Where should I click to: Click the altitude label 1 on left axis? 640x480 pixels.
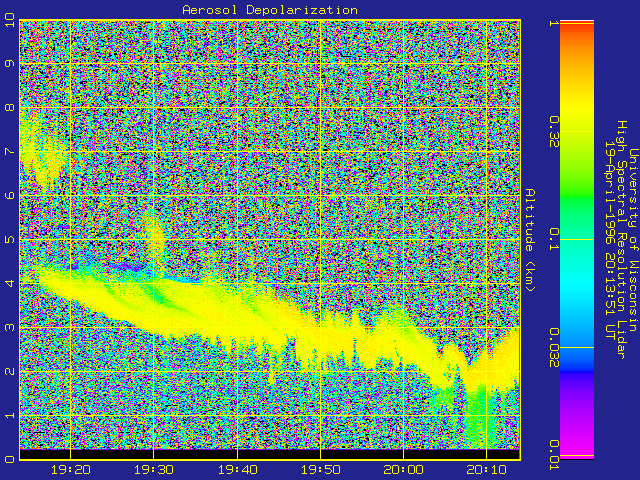point(9,415)
